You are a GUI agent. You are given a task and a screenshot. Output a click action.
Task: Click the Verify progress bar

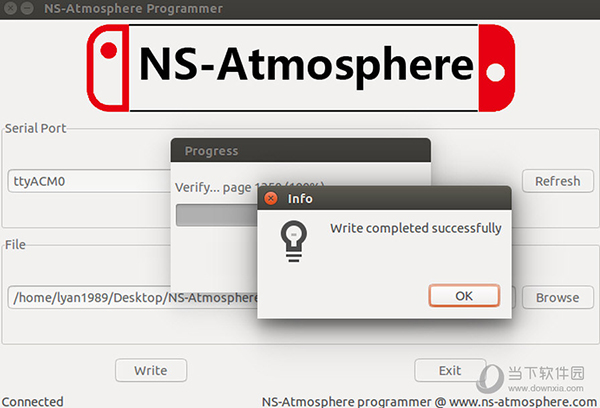coord(217,215)
